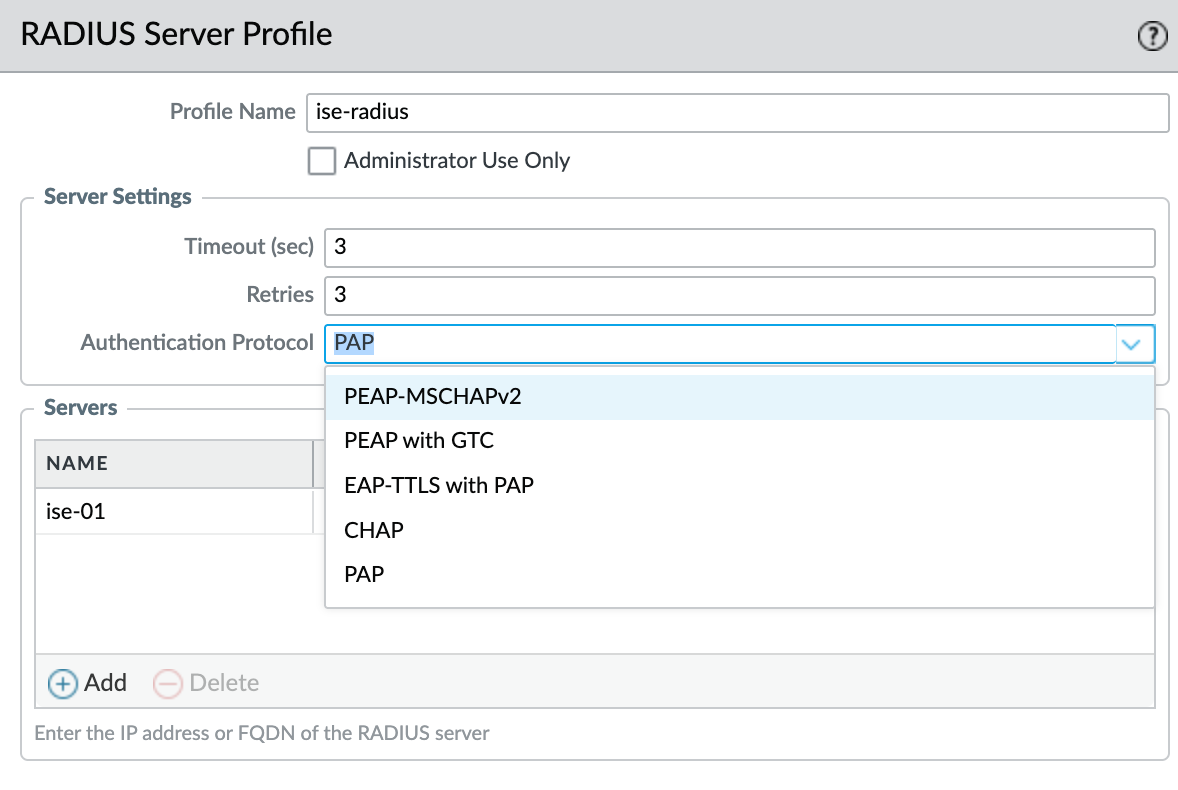Select PEAP-MSCHAPv2 from the protocol list
The image size is (1178, 790).
433,396
